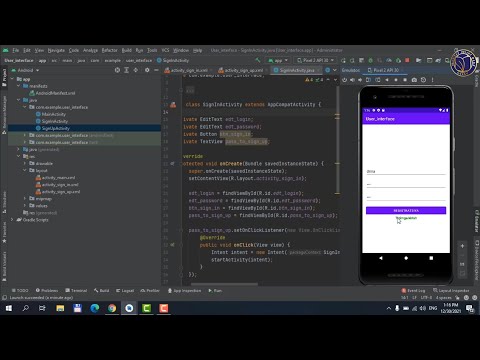
Task: Click the Collapse All icon in Project panel
Action: tap(136, 70)
